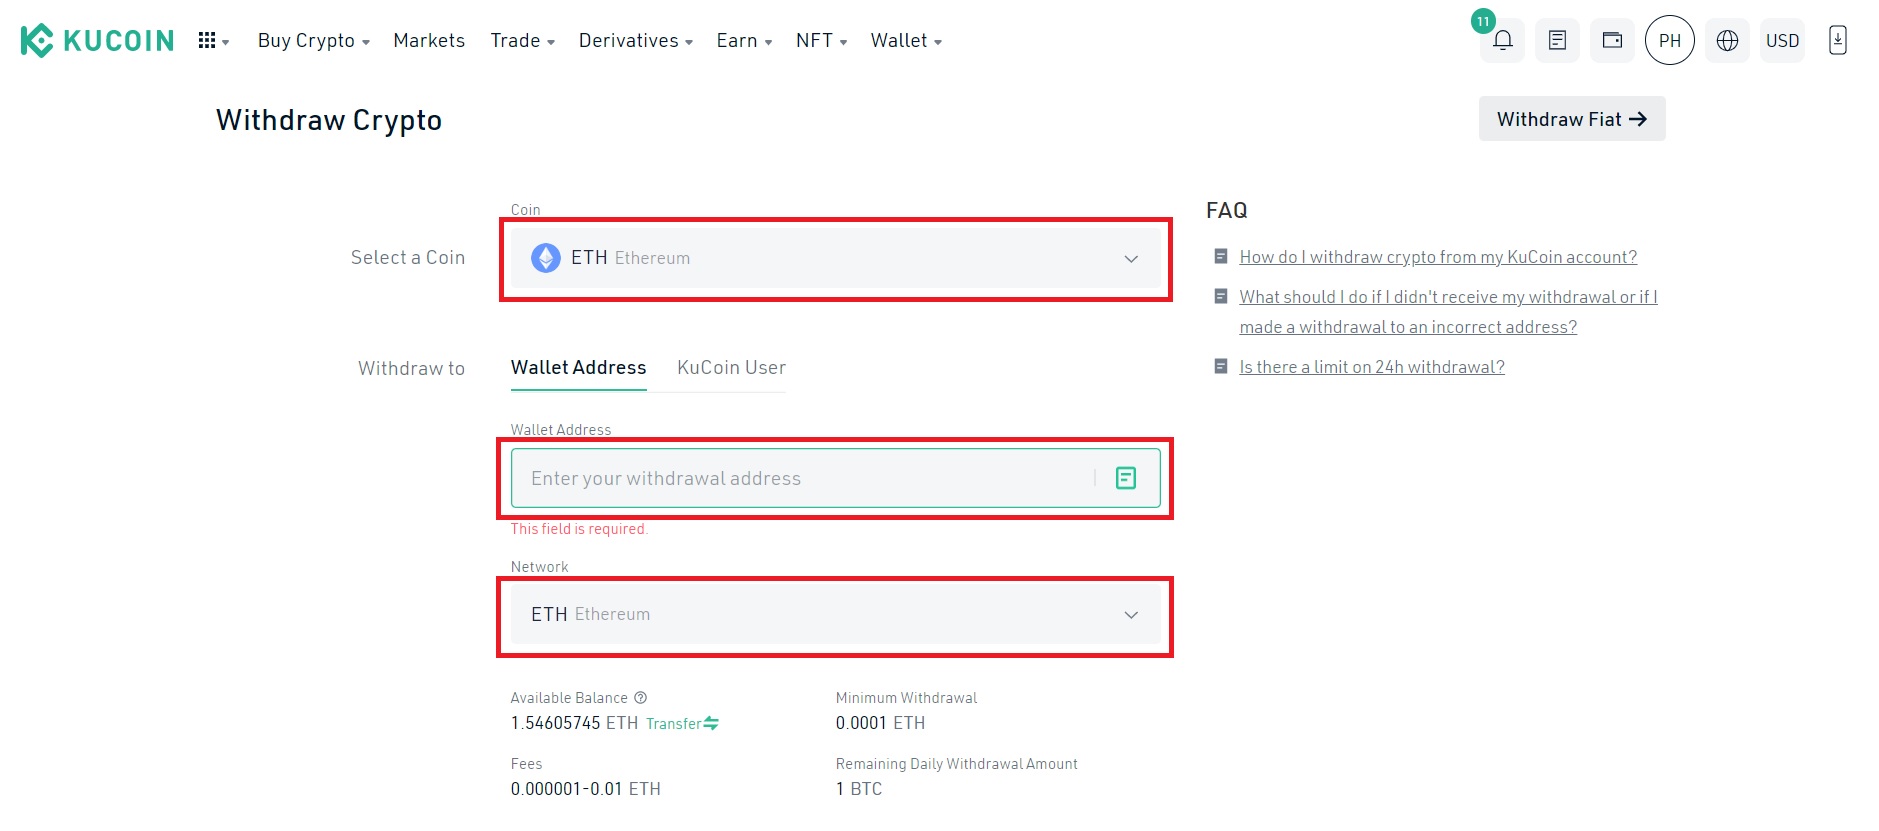This screenshot has width=1879, height=831.
Task: Expand the Derivatives menu
Action: click(636, 41)
